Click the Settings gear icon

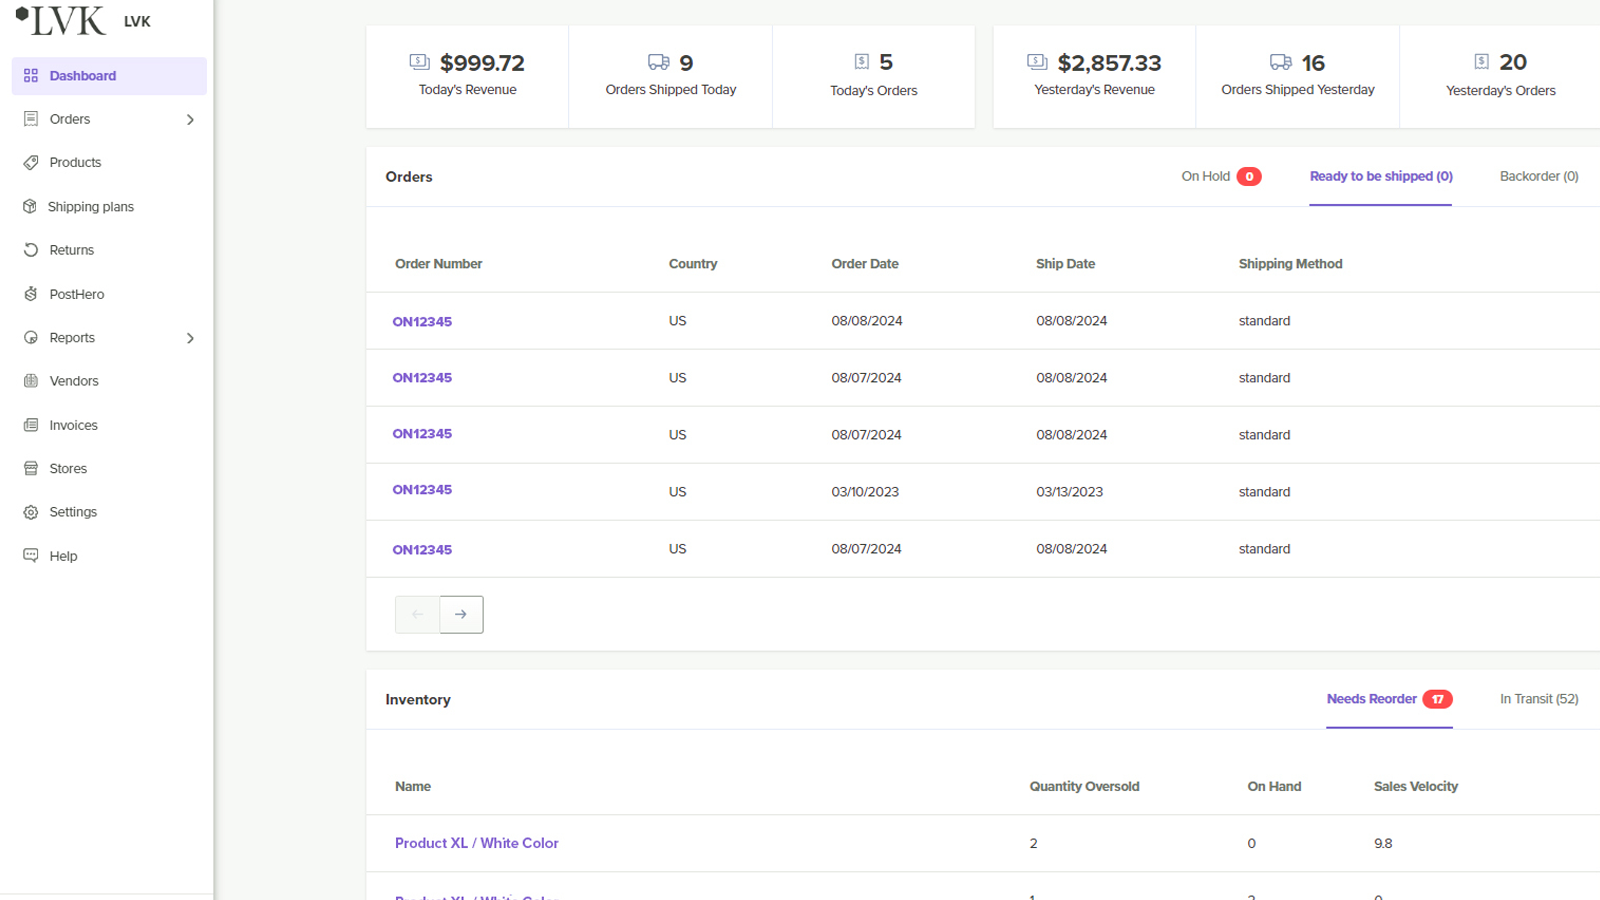pos(31,512)
